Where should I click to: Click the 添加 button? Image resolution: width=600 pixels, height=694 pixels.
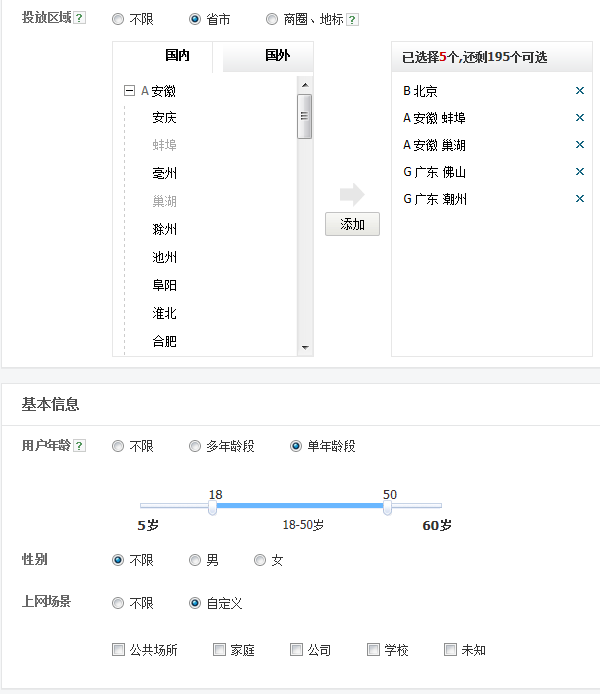[352, 225]
